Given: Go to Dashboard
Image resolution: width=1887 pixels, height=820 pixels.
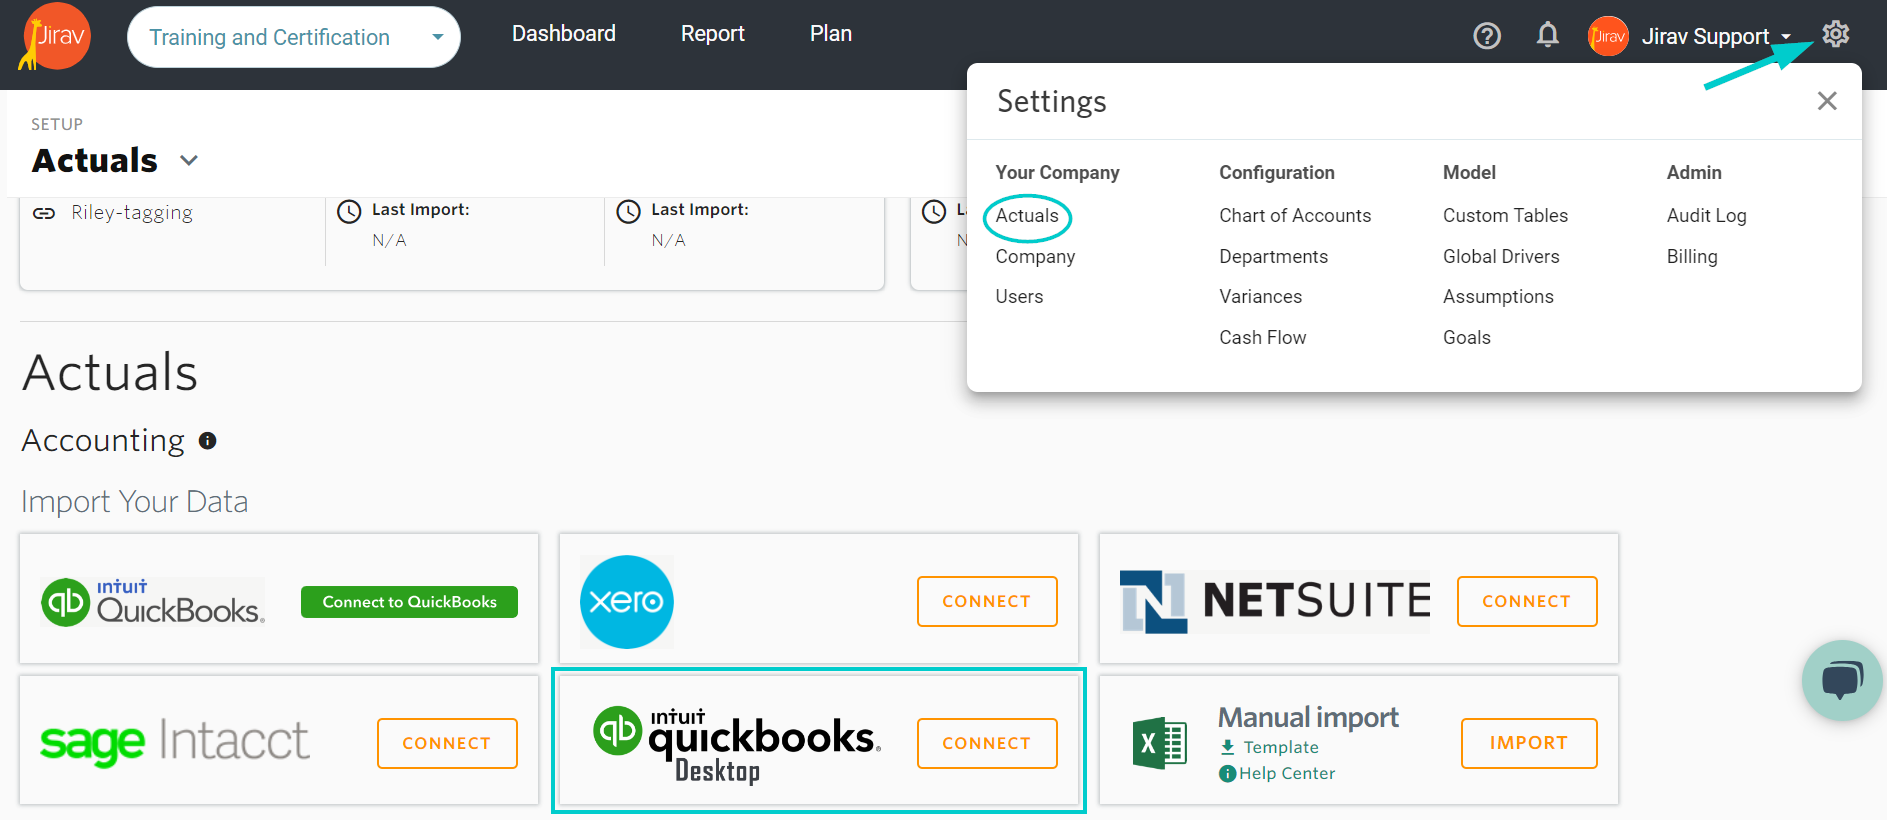Looking at the screenshot, I should pos(564,33).
